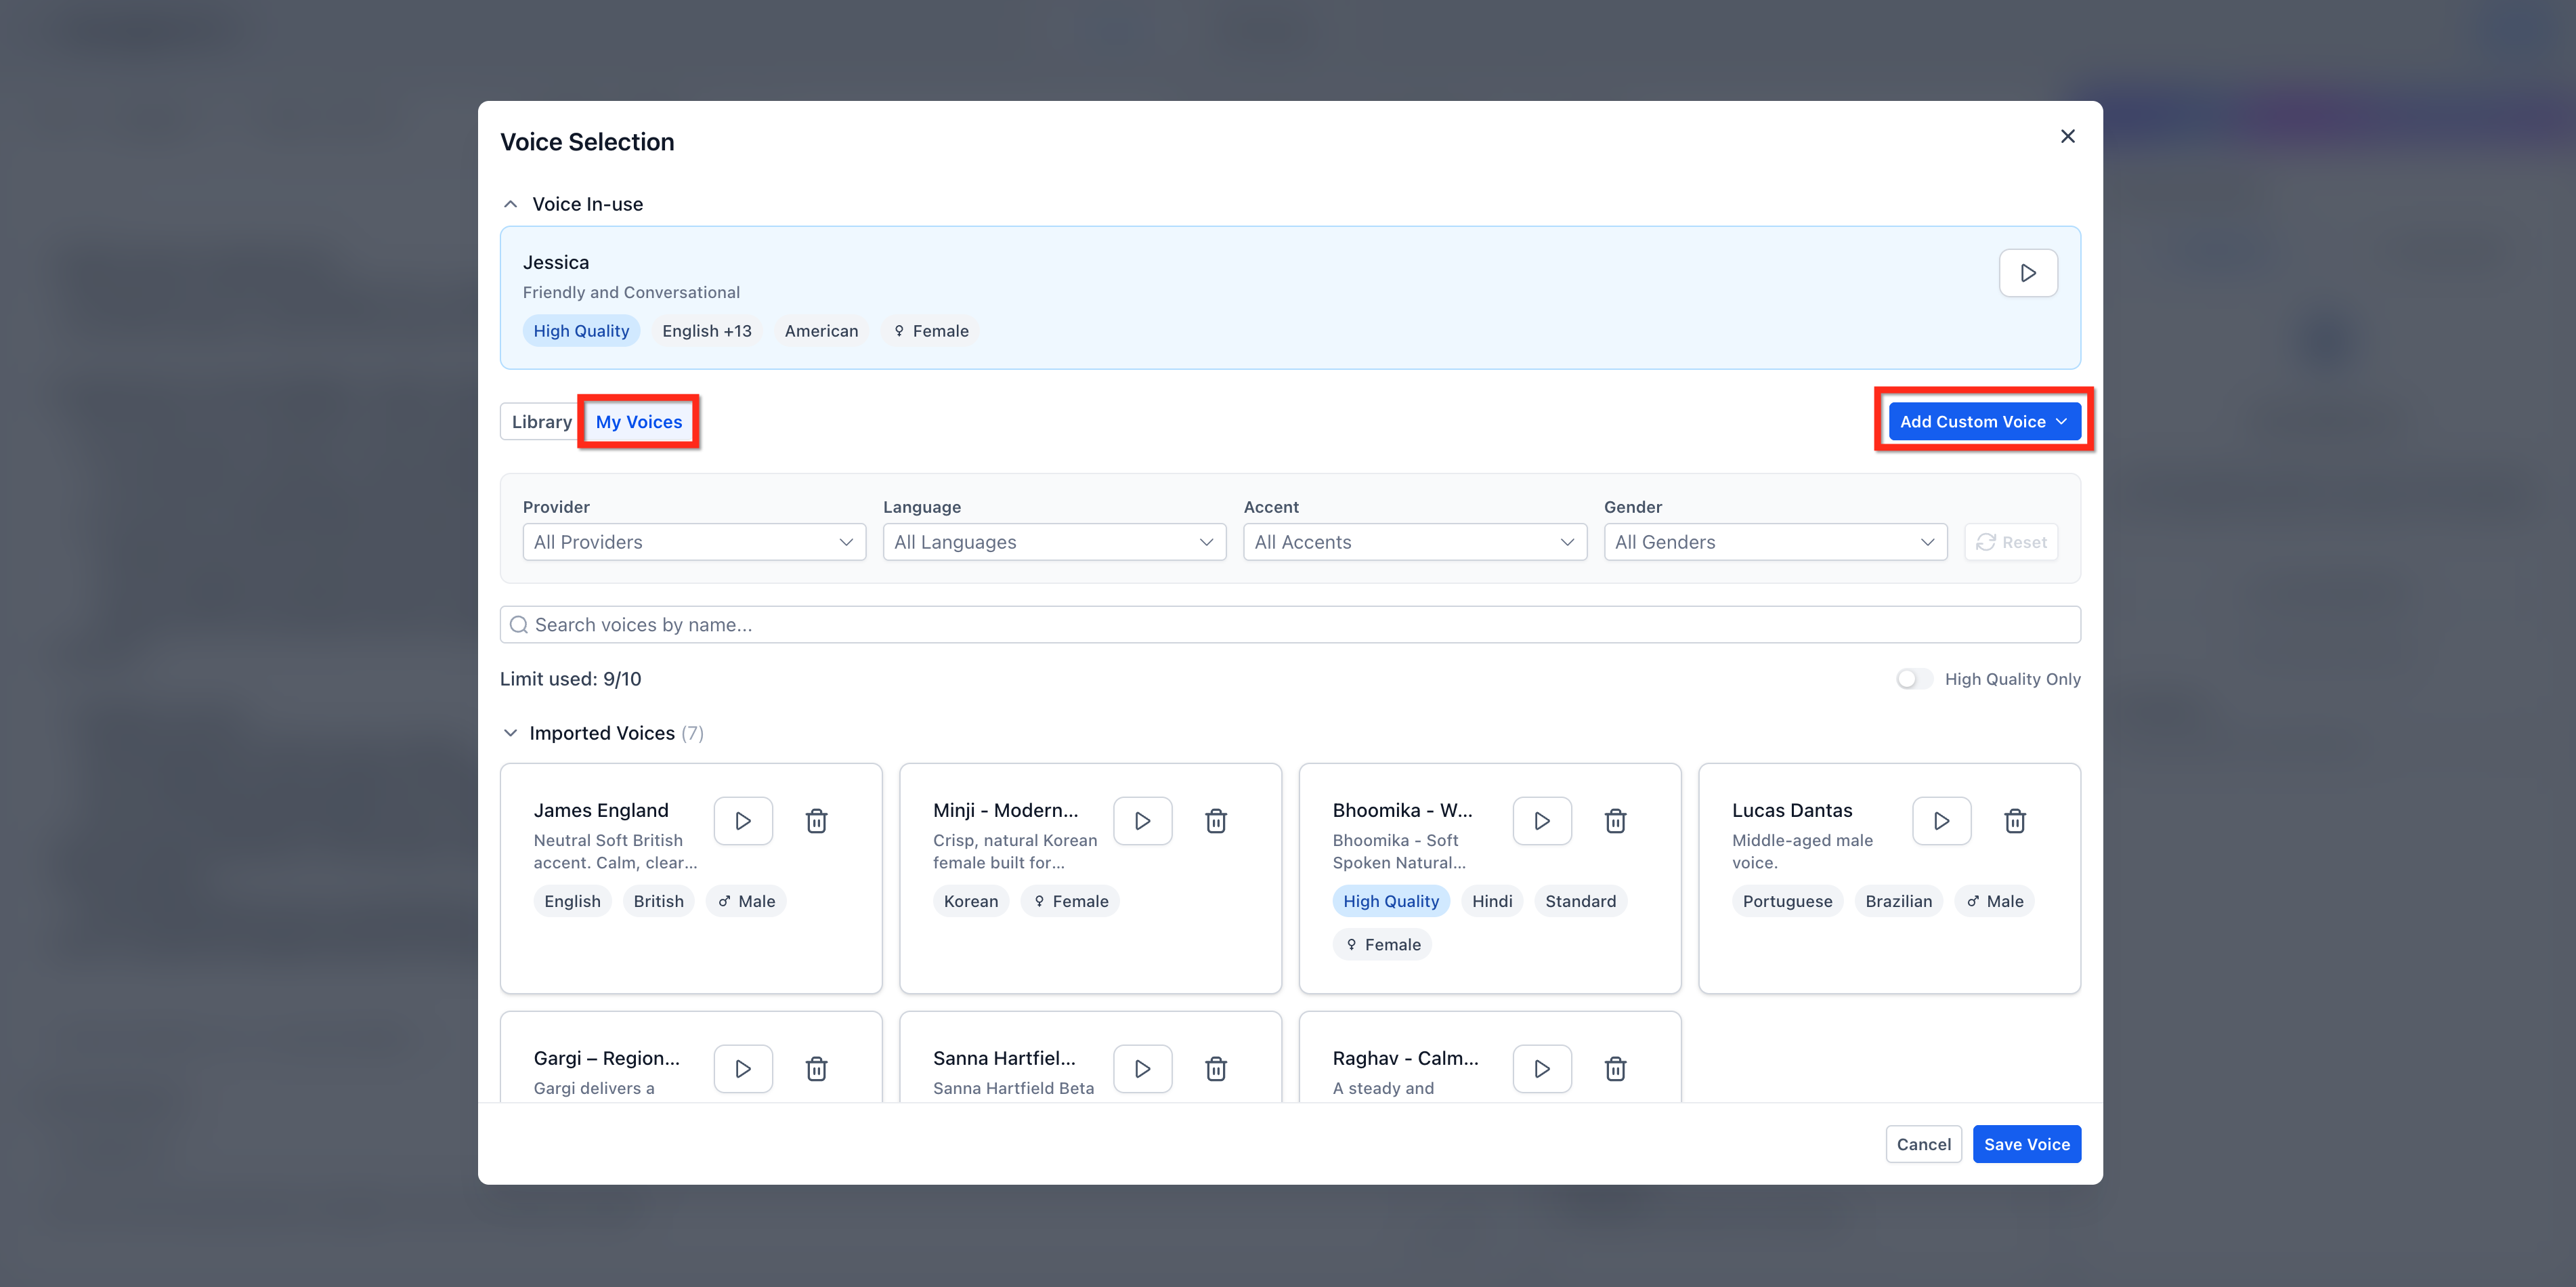2576x1287 pixels.
Task: Click Bhoomika's Hindi tag
Action: pos(1492,901)
